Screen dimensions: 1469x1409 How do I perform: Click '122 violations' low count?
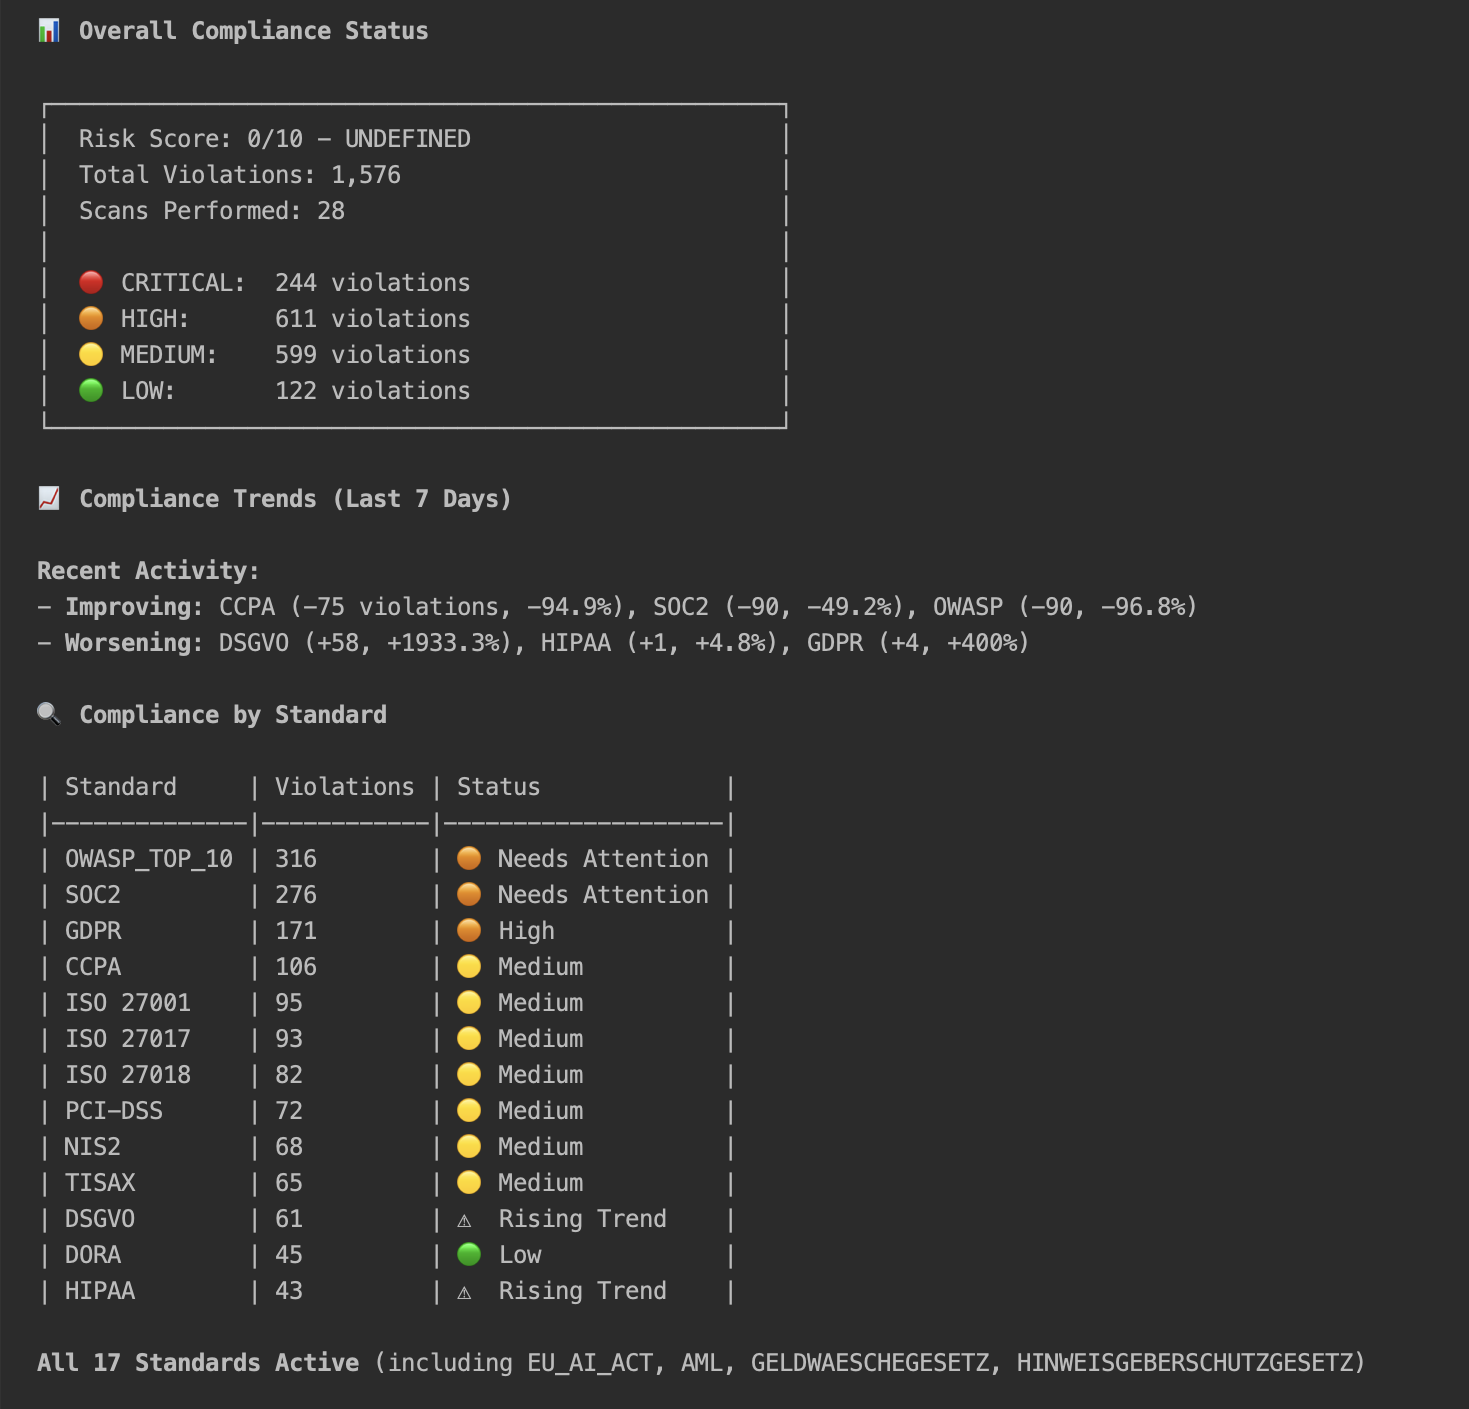[373, 391]
